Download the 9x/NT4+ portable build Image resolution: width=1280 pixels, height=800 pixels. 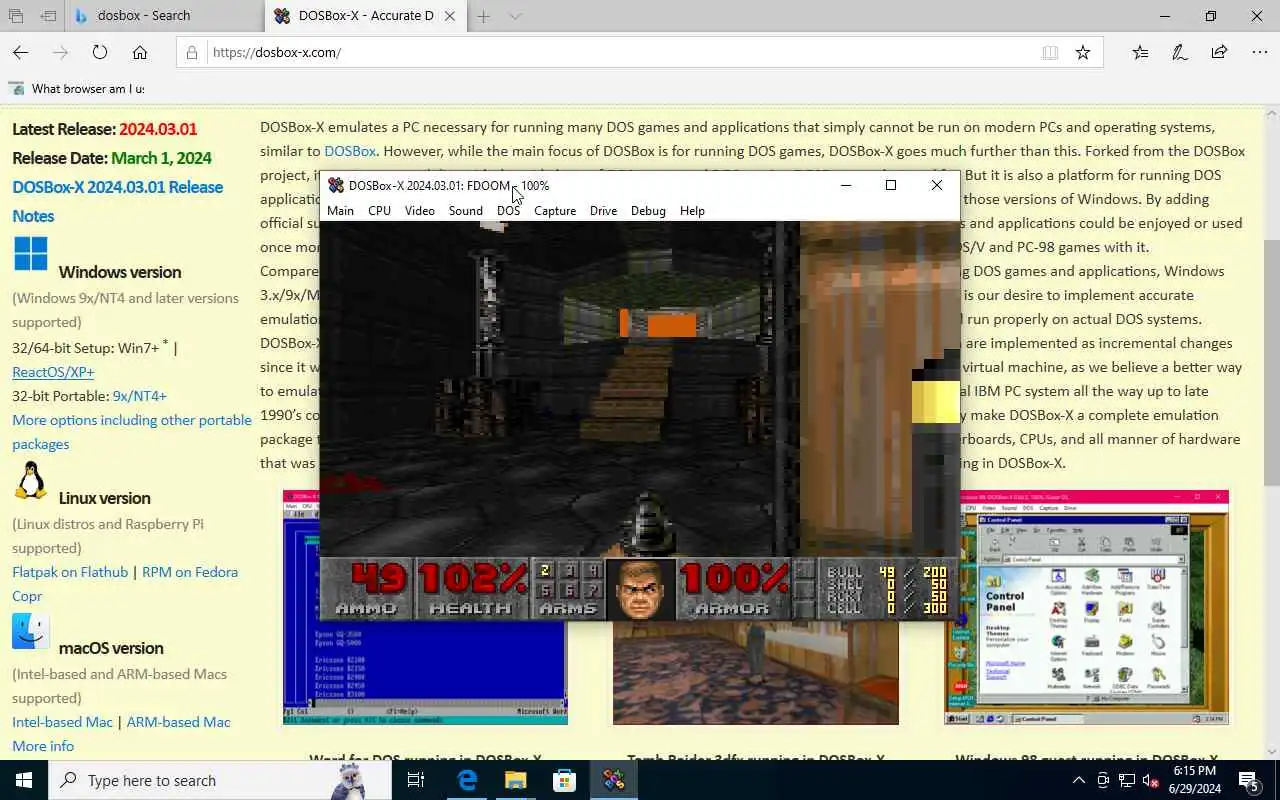(140, 396)
